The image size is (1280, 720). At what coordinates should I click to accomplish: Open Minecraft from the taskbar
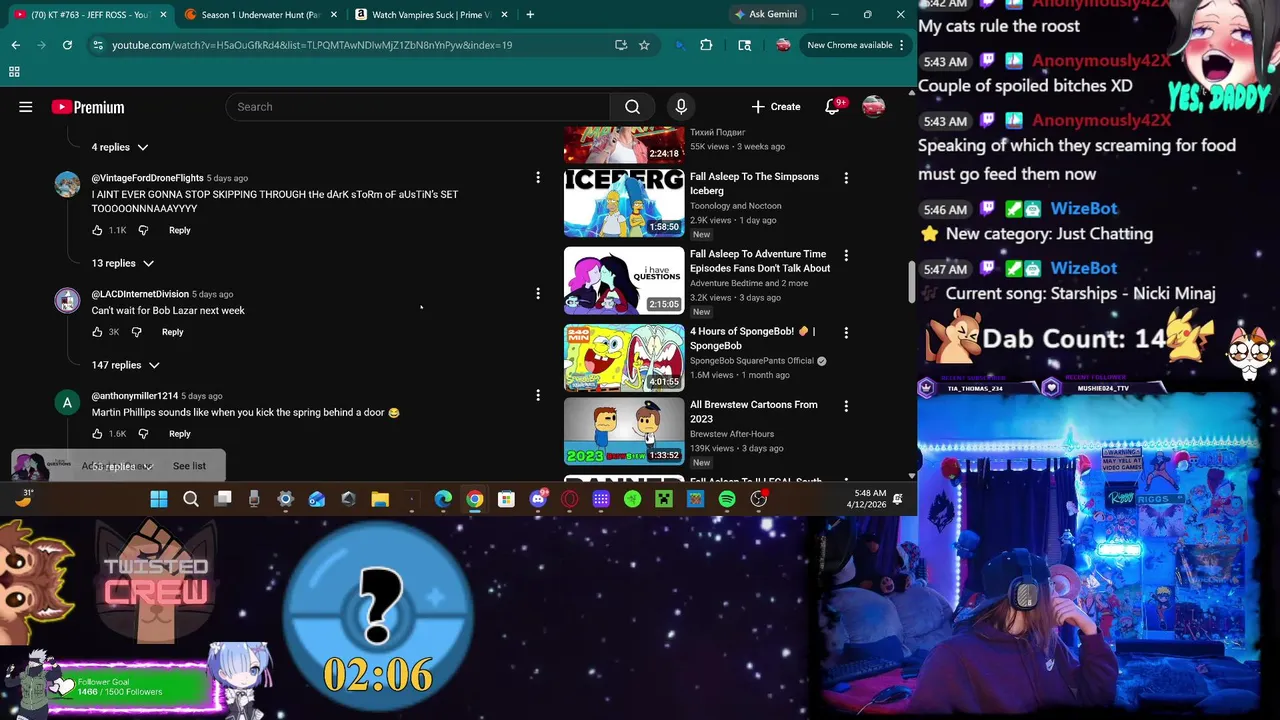664,499
